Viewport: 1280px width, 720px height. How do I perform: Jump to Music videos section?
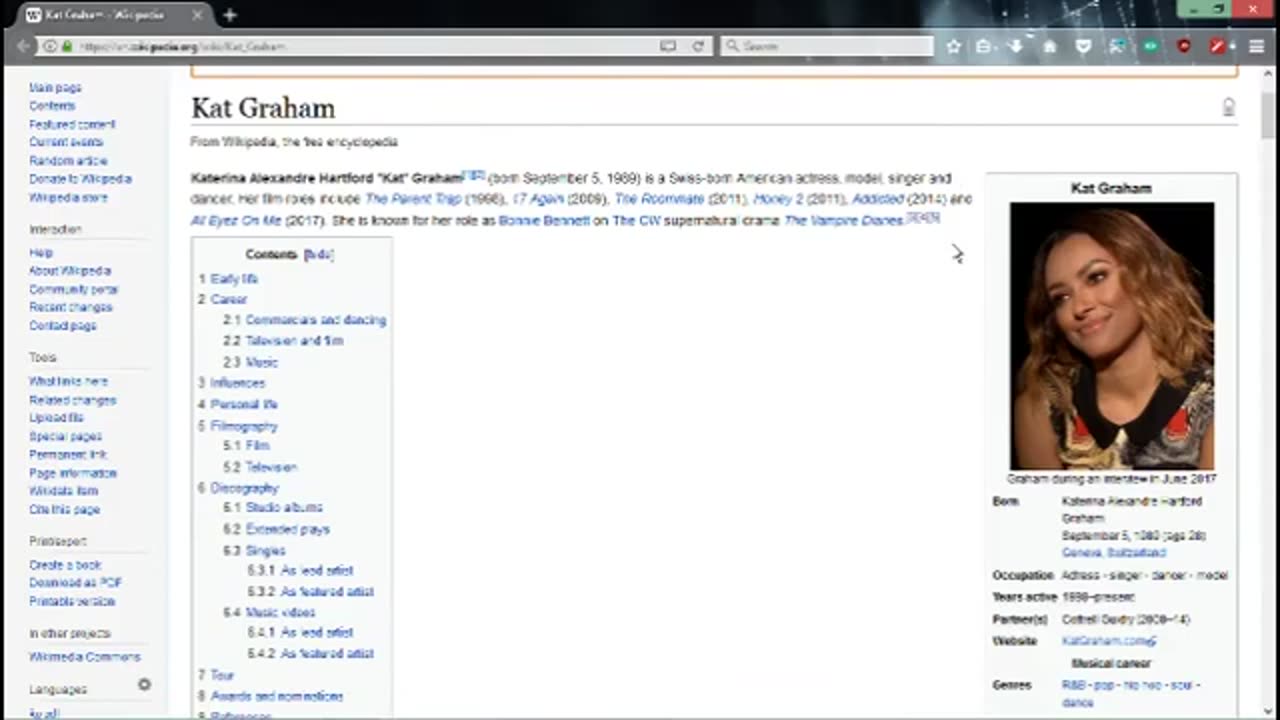(280, 612)
